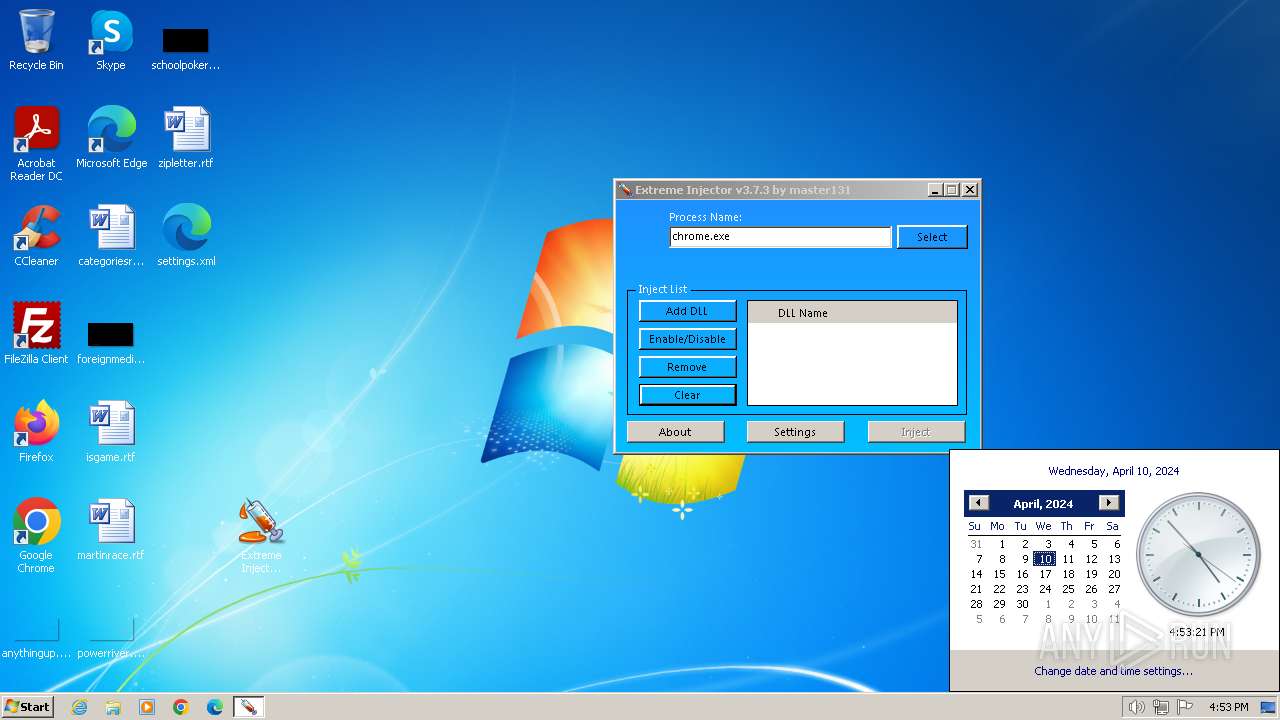
Task: Launch Firefox from desktop
Action: coord(36,432)
